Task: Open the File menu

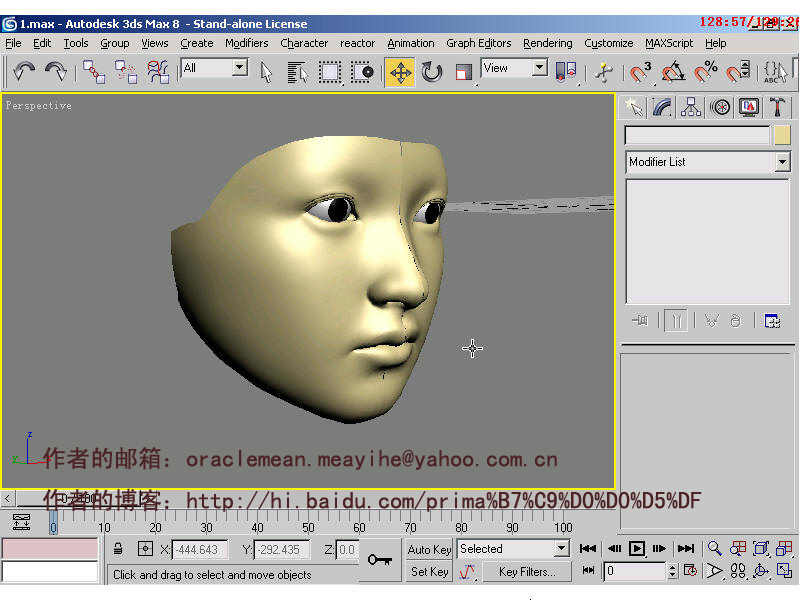Action: (x=13, y=43)
